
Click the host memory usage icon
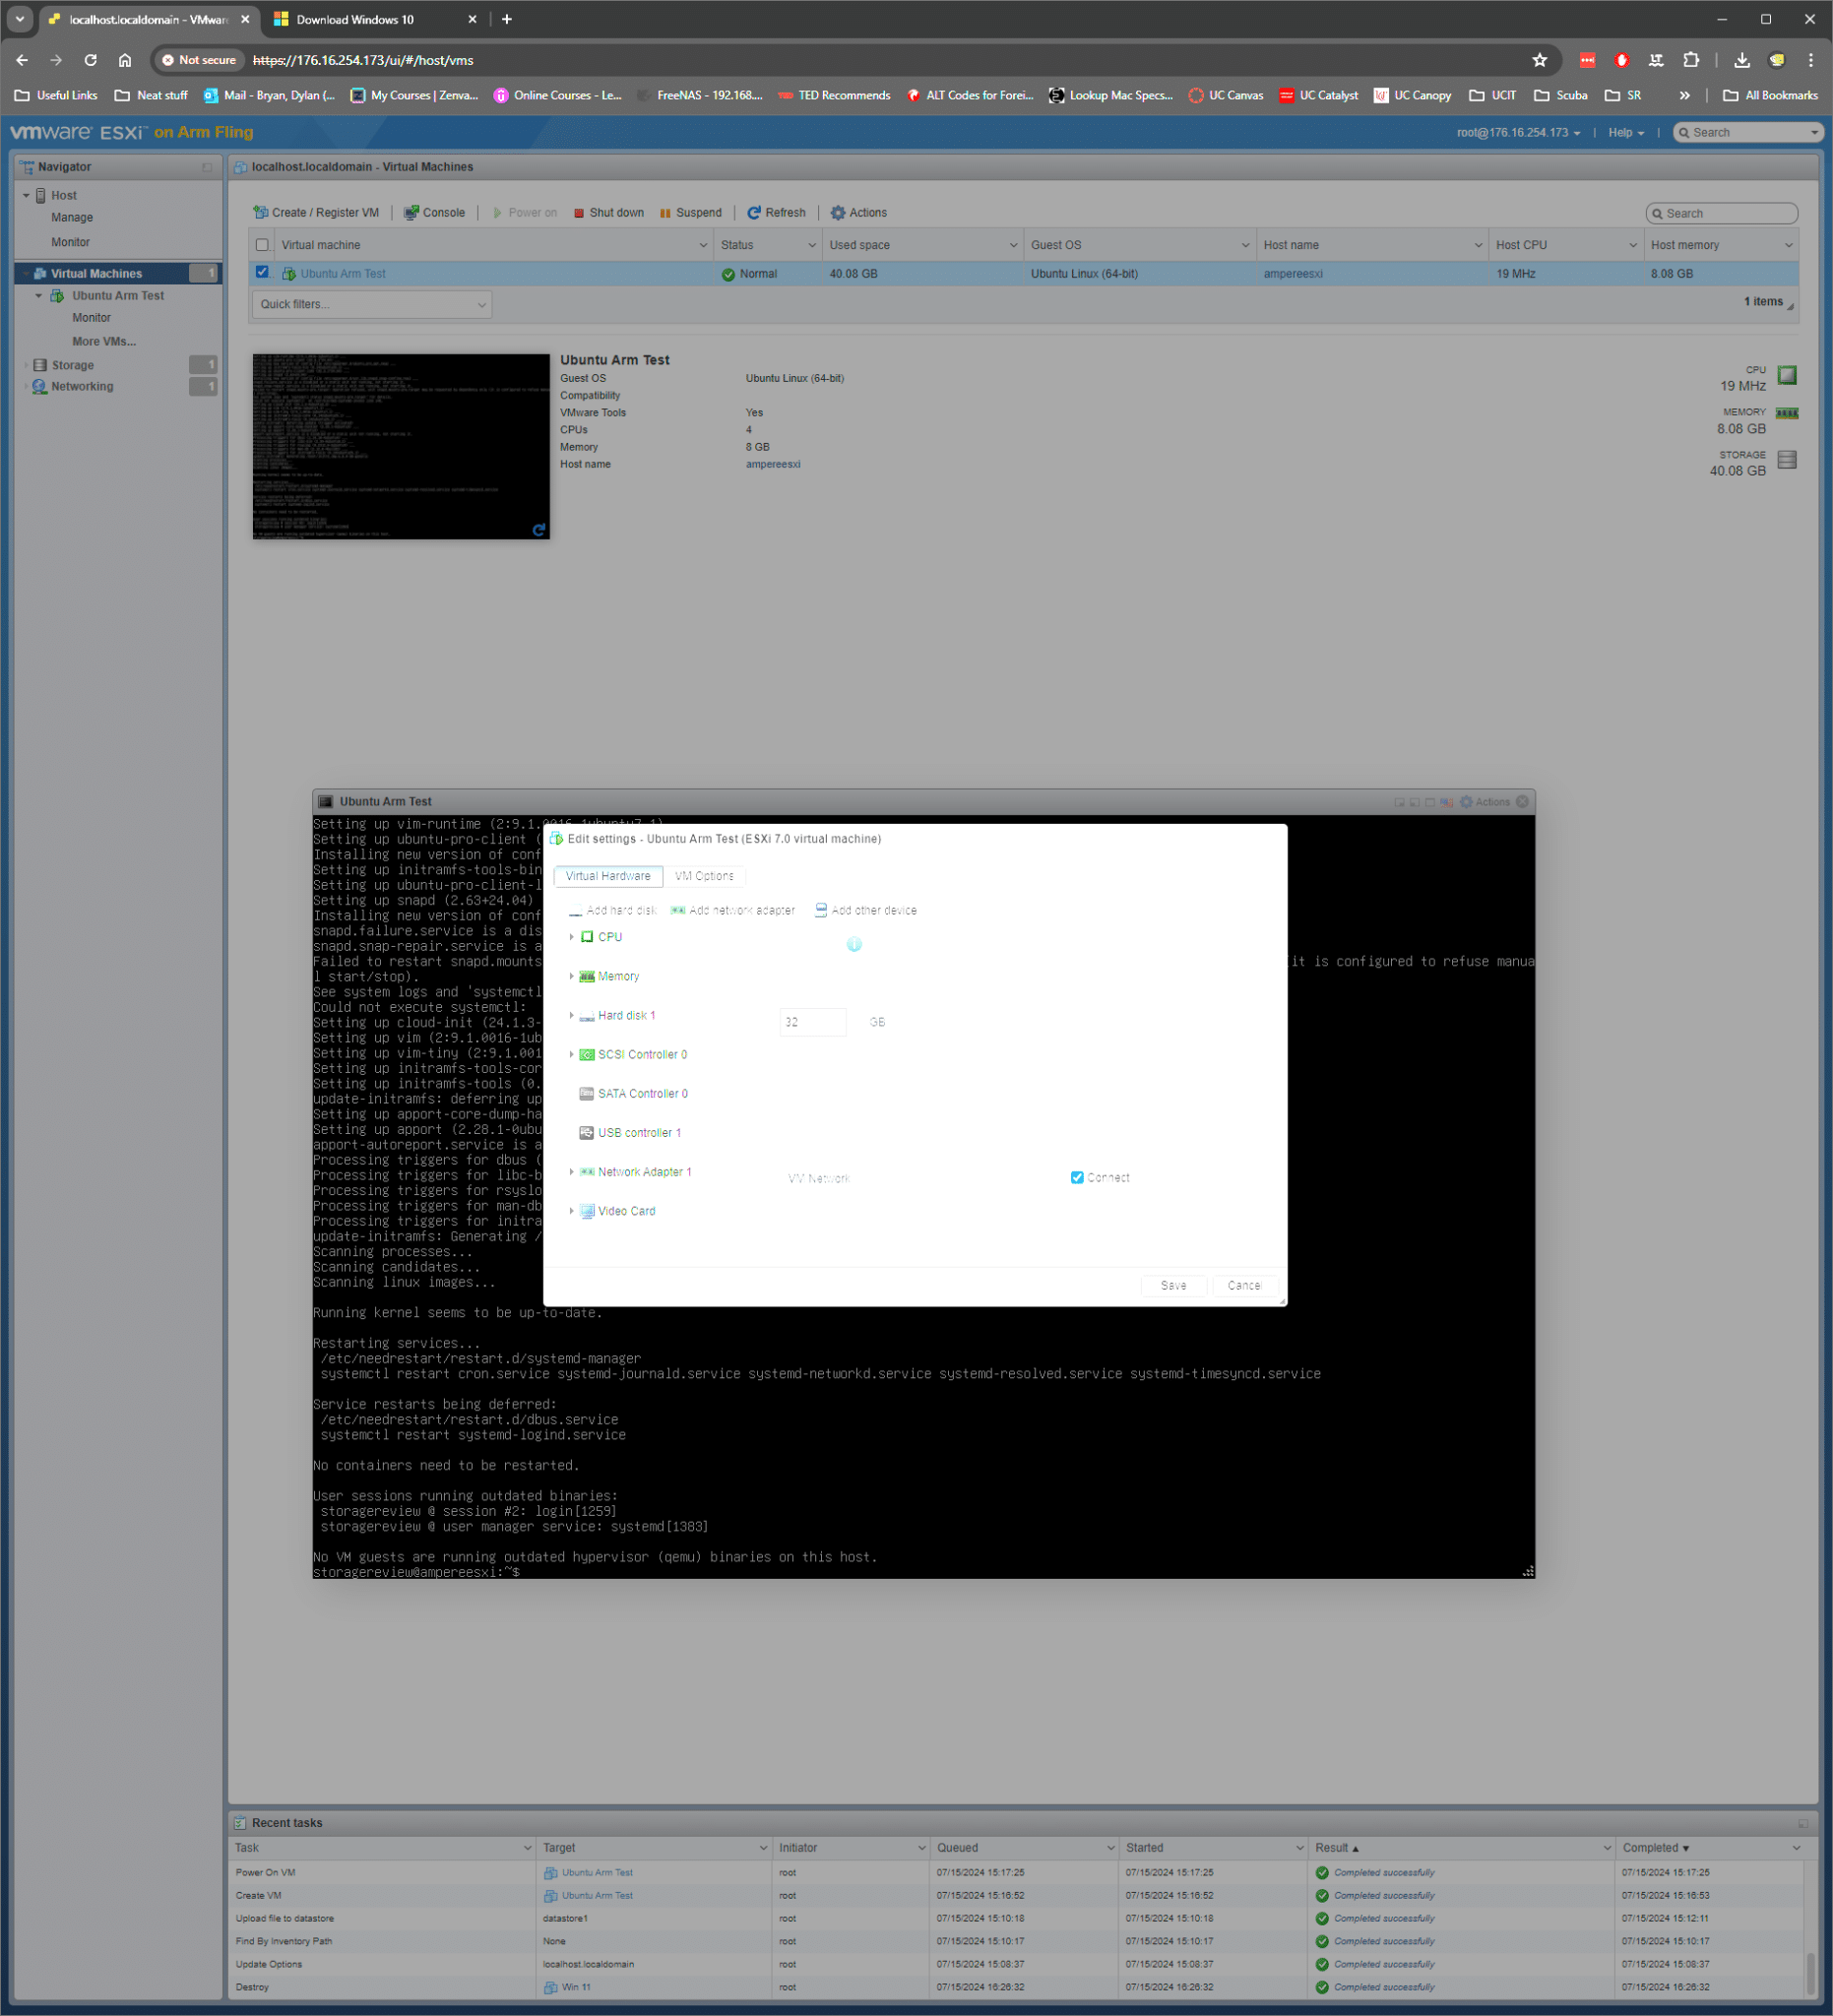click(1787, 413)
